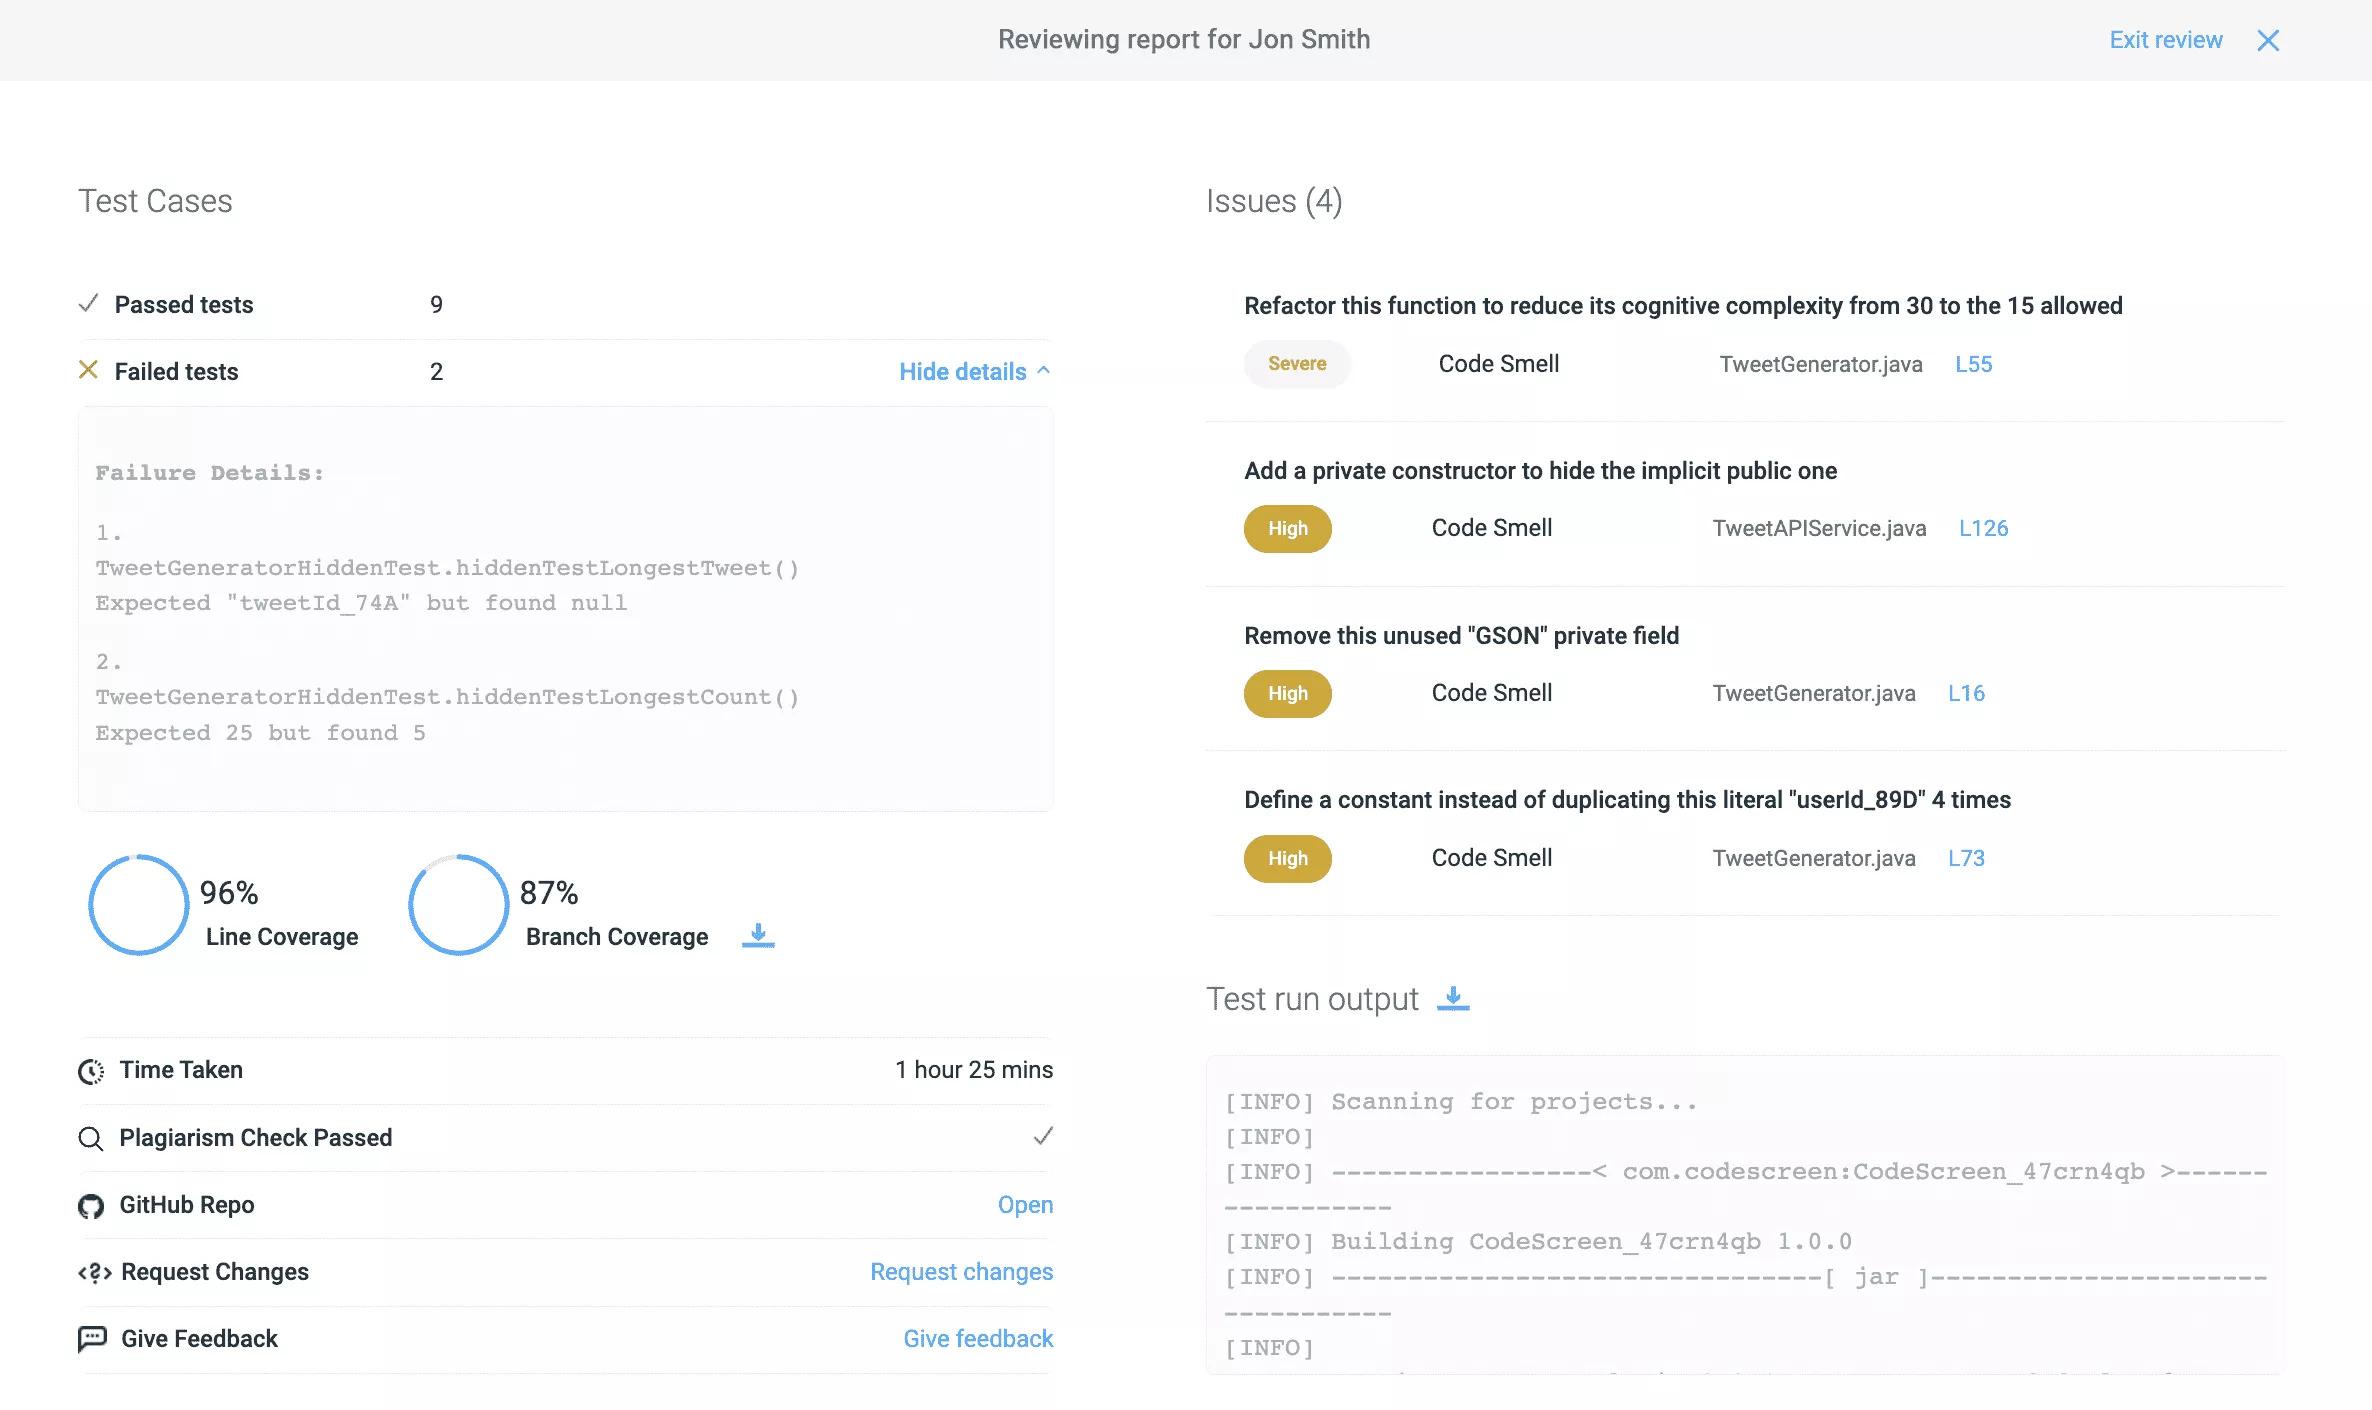The height and width of the screenshot is (1410, 2372).
Task: Open the GitHub Repo link
Action: [x=1024, y=1205]
